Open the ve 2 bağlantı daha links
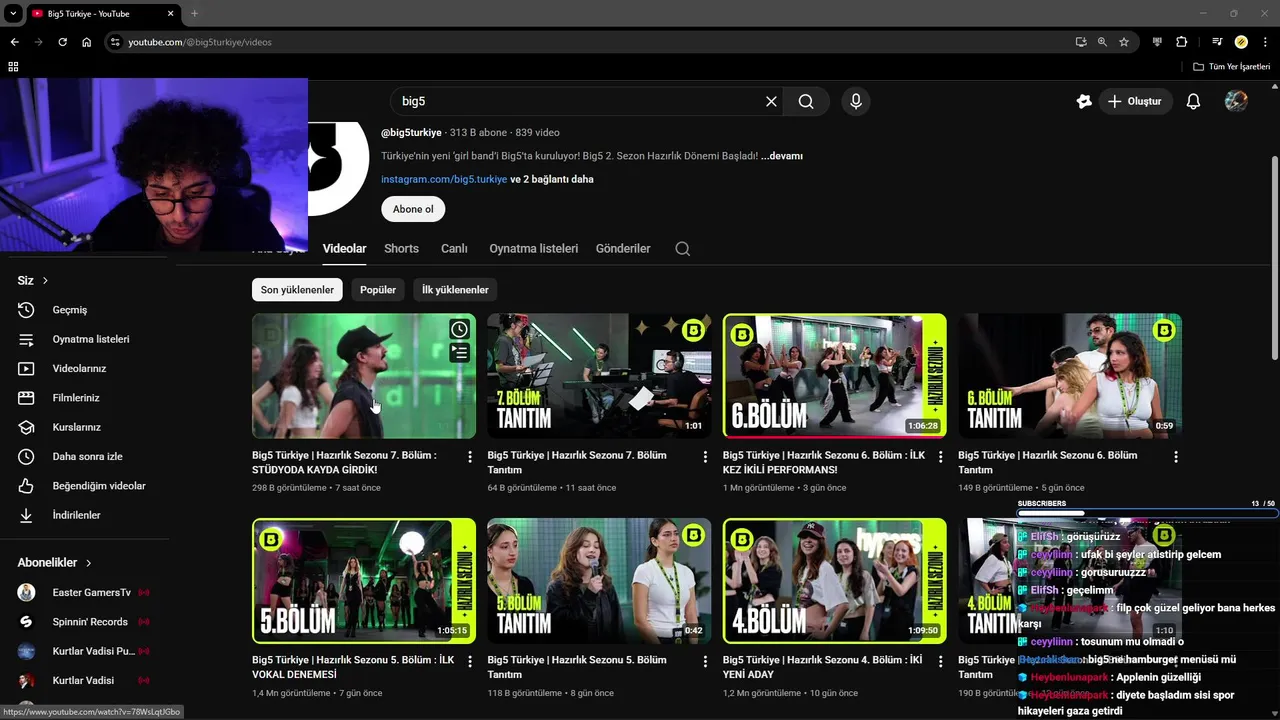 point(552,180)
